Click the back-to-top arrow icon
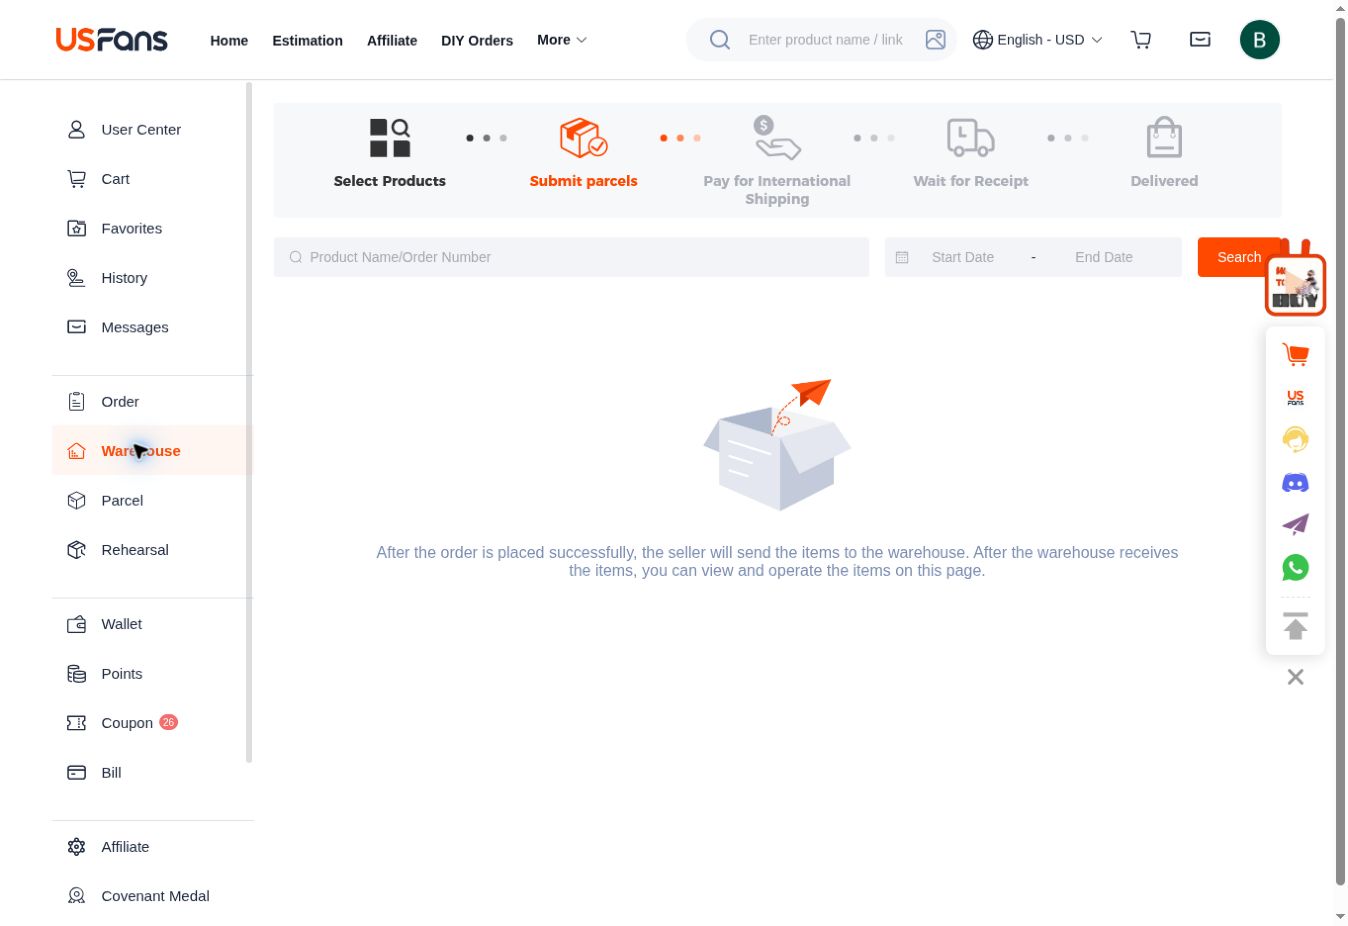This screenshot has width=1348, height=926. tap(1295, 626)
